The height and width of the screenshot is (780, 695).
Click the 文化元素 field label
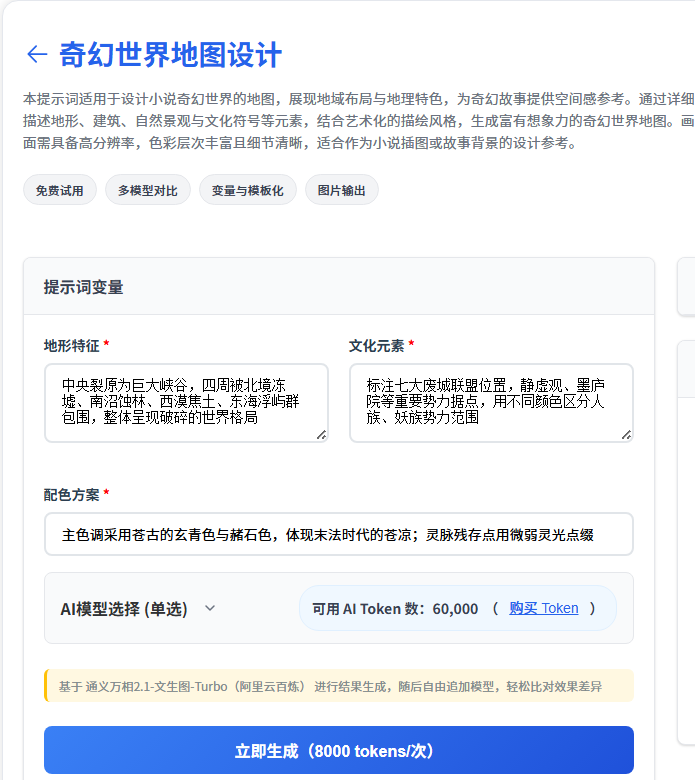point(376,345)
